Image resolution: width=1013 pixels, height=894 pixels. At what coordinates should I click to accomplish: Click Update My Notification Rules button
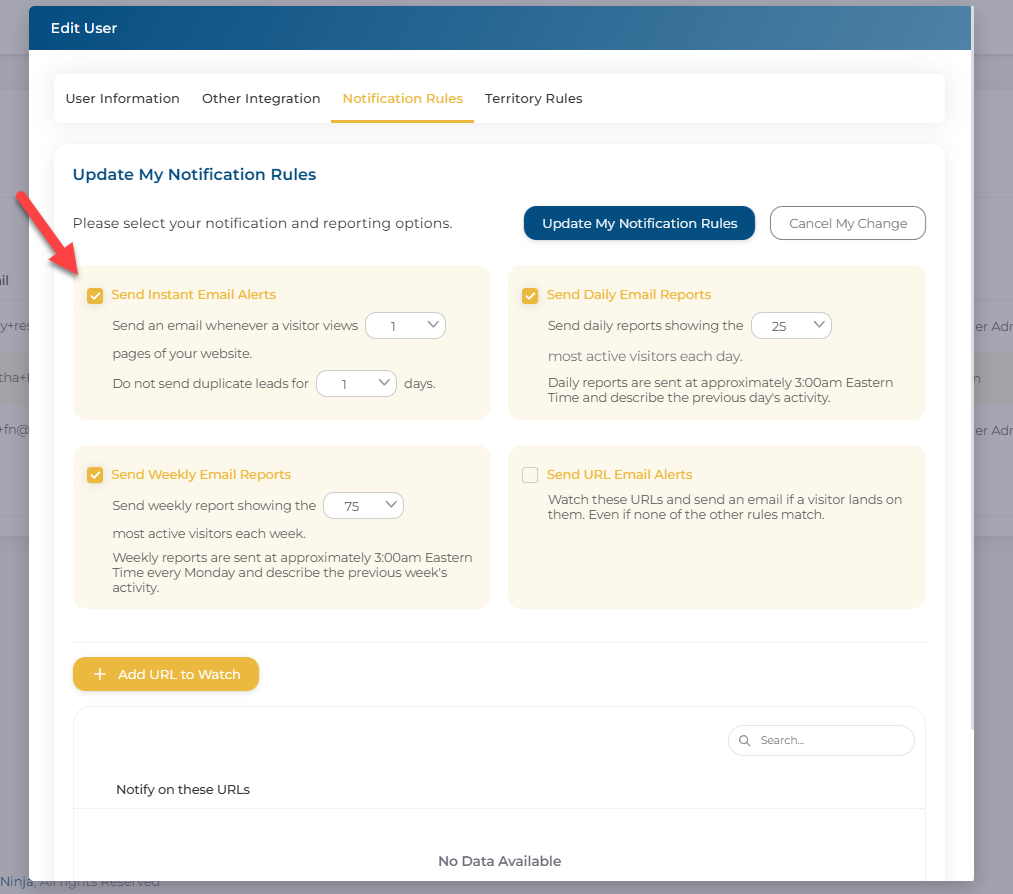(639, 223)
